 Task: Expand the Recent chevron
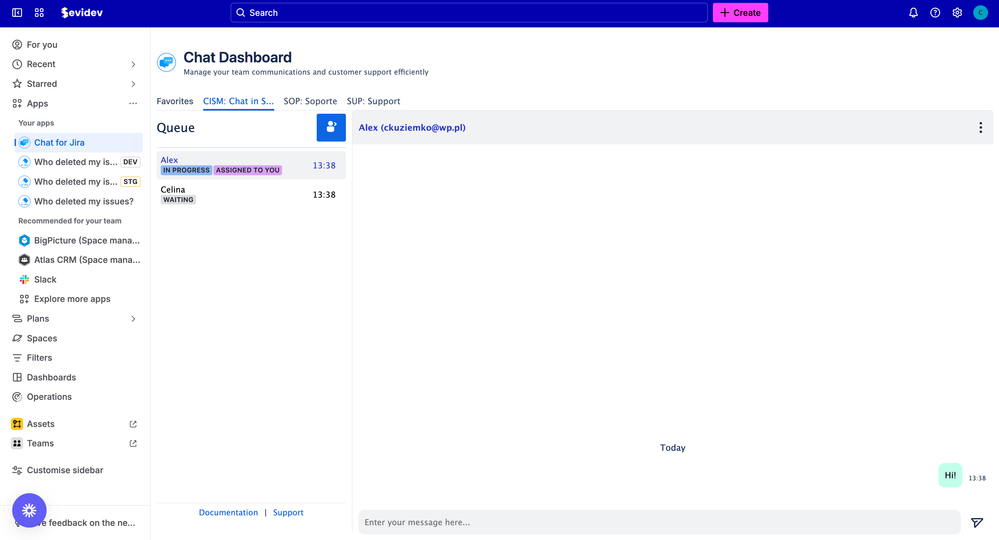click(133, 64)
